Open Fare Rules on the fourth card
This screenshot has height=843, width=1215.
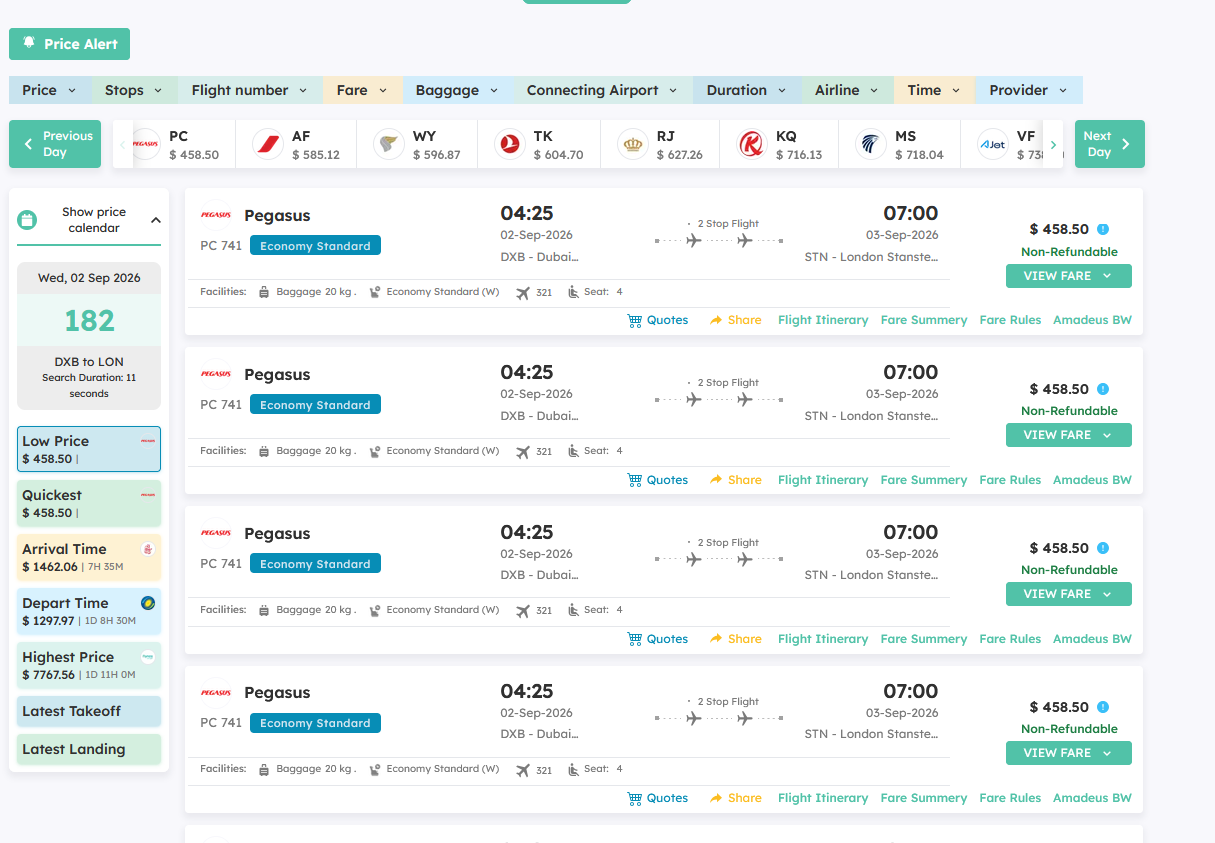(x=1010, y=798)
